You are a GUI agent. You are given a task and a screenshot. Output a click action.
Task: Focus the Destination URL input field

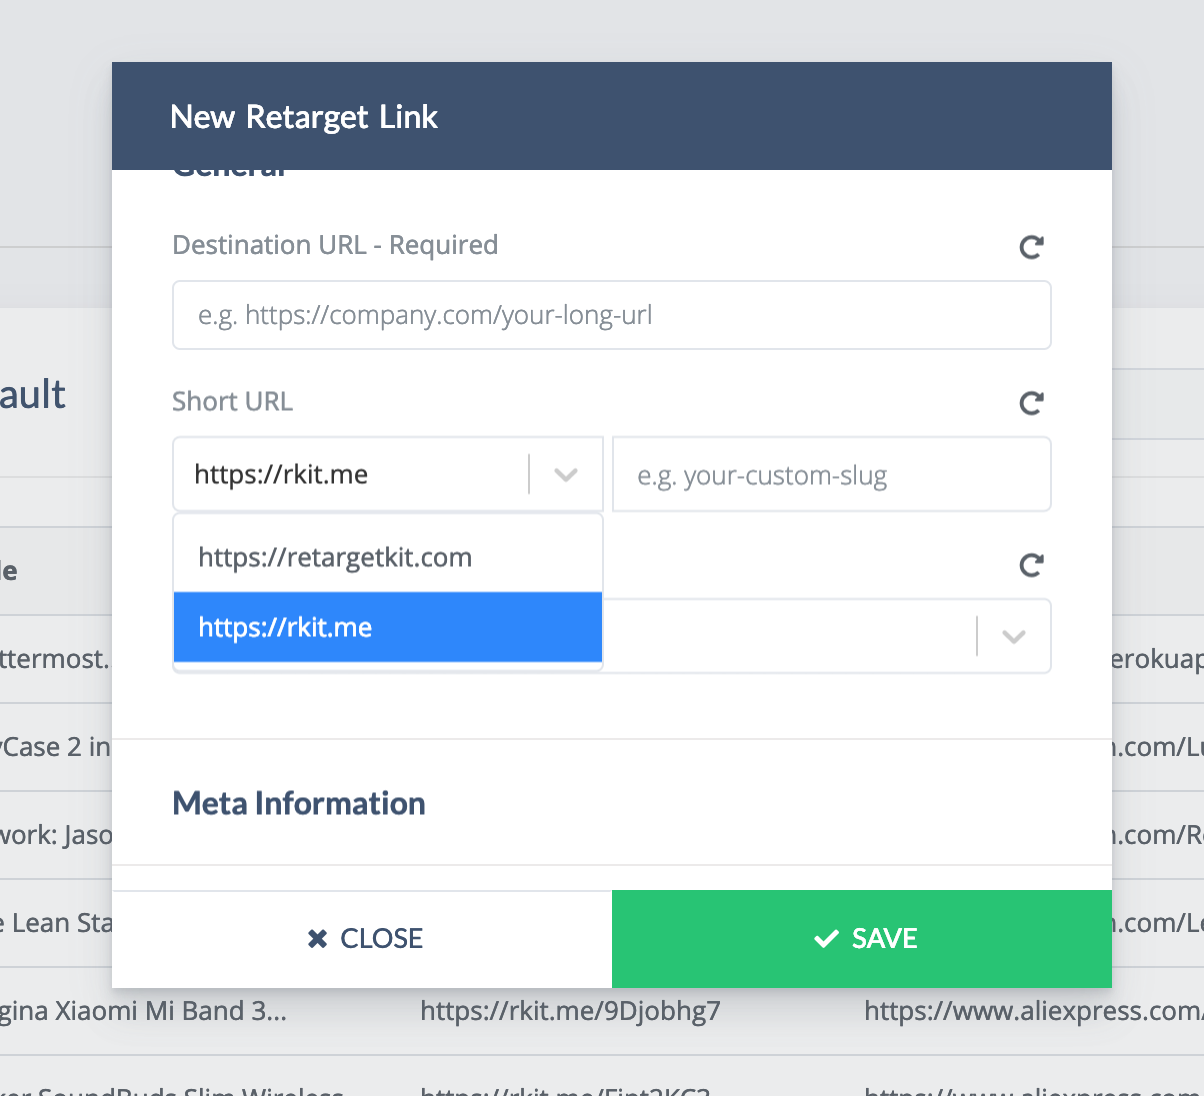(612, 315)
